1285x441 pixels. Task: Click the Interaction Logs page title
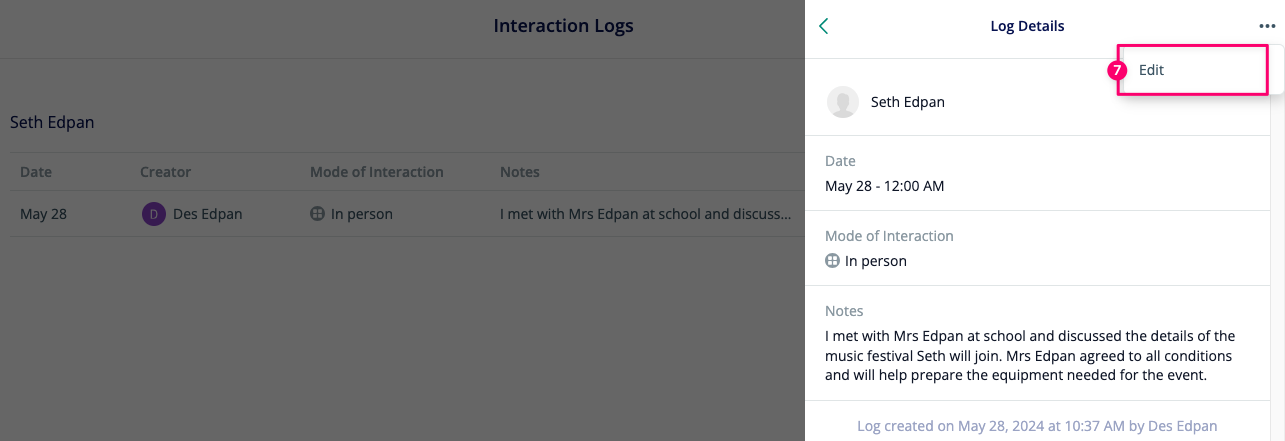[x=563, y=26]
